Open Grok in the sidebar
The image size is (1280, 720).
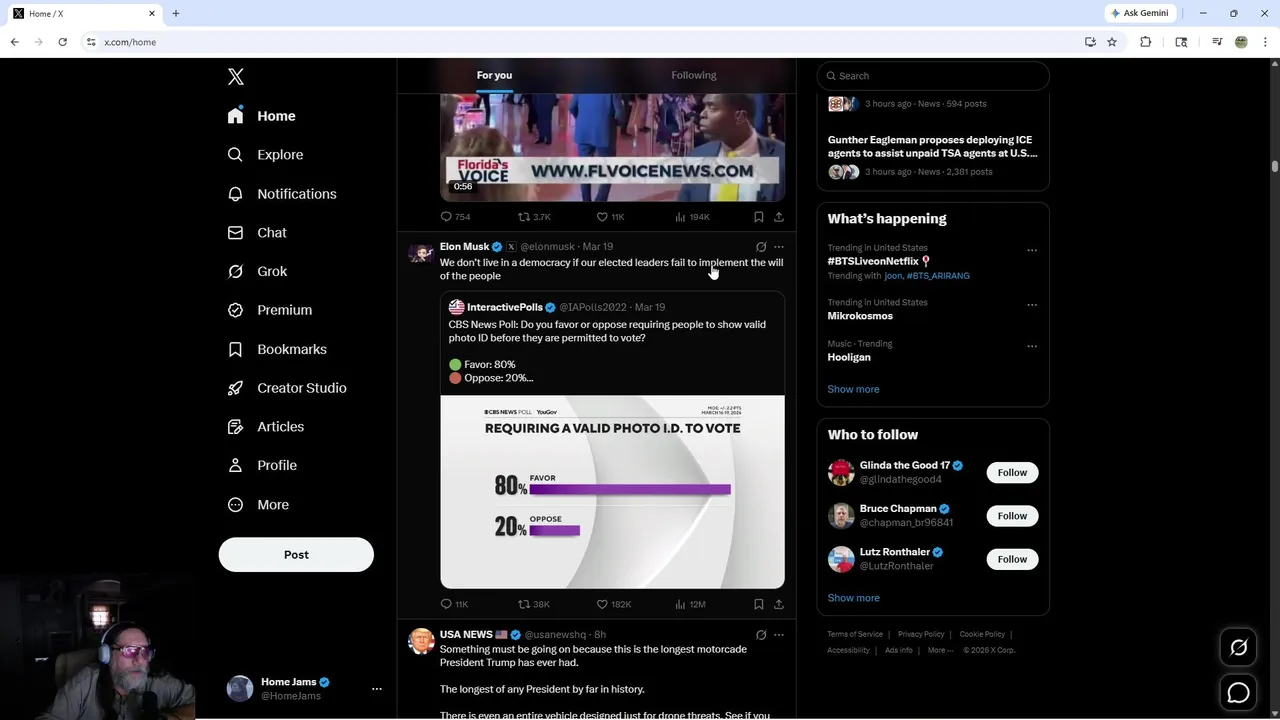[257, 272]
